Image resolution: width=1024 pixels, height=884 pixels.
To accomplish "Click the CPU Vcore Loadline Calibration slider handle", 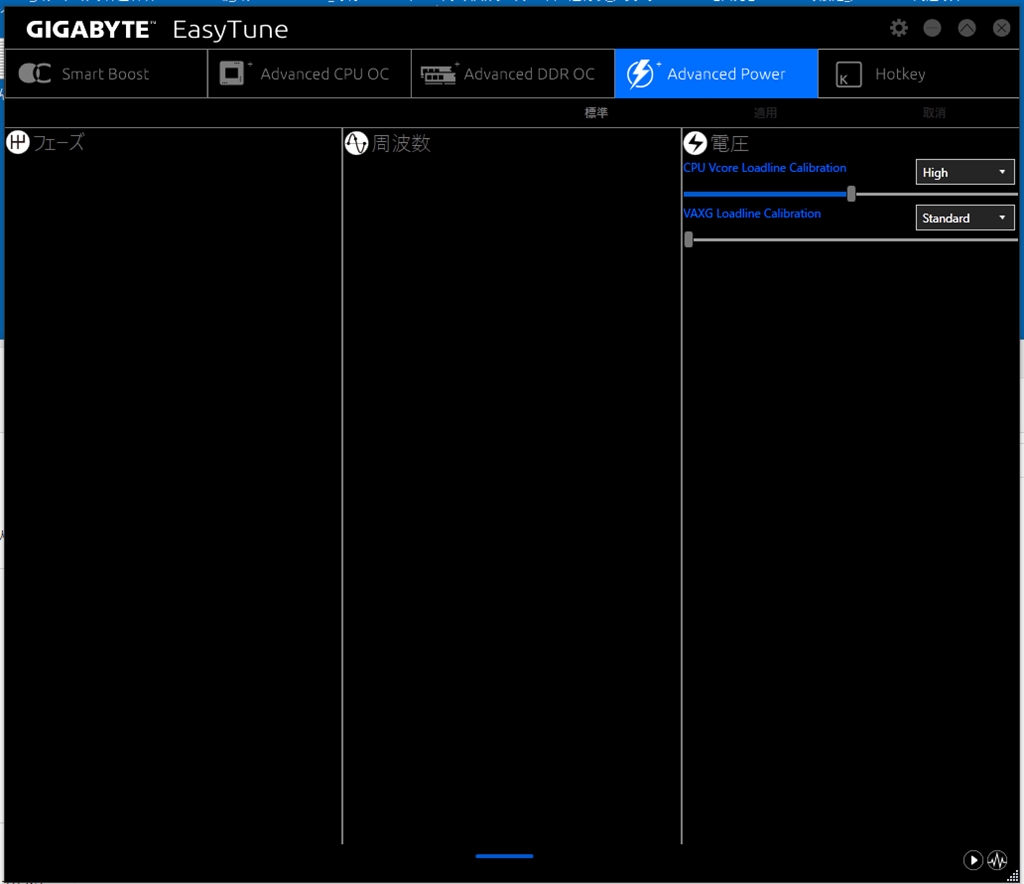I will coord(851,194).
